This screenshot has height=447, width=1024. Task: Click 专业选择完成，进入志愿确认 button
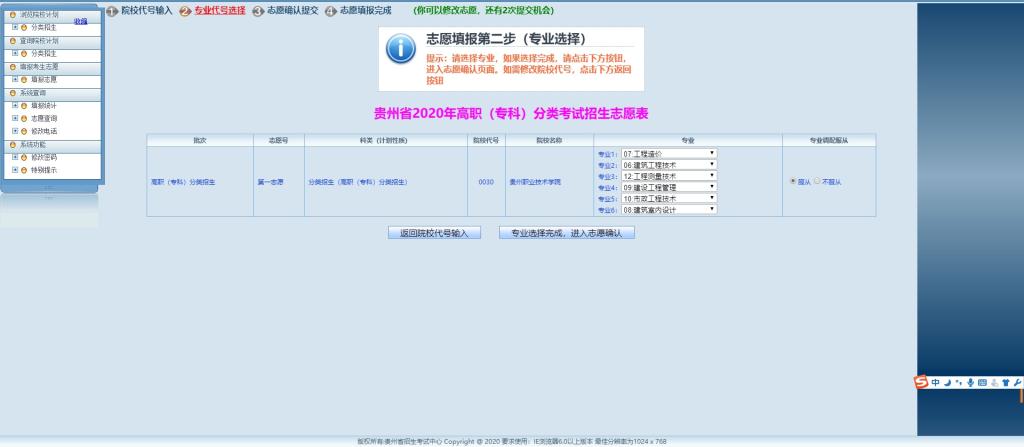(x=566, y=233)
